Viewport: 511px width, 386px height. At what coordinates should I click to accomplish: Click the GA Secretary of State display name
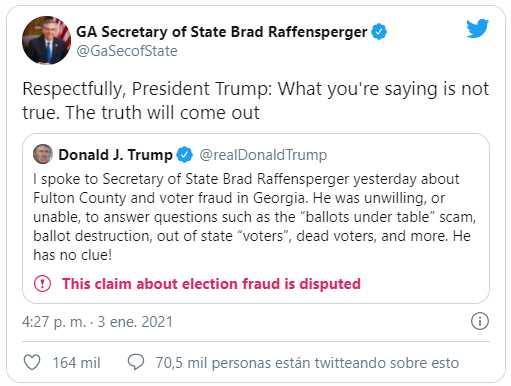[222, 32]
